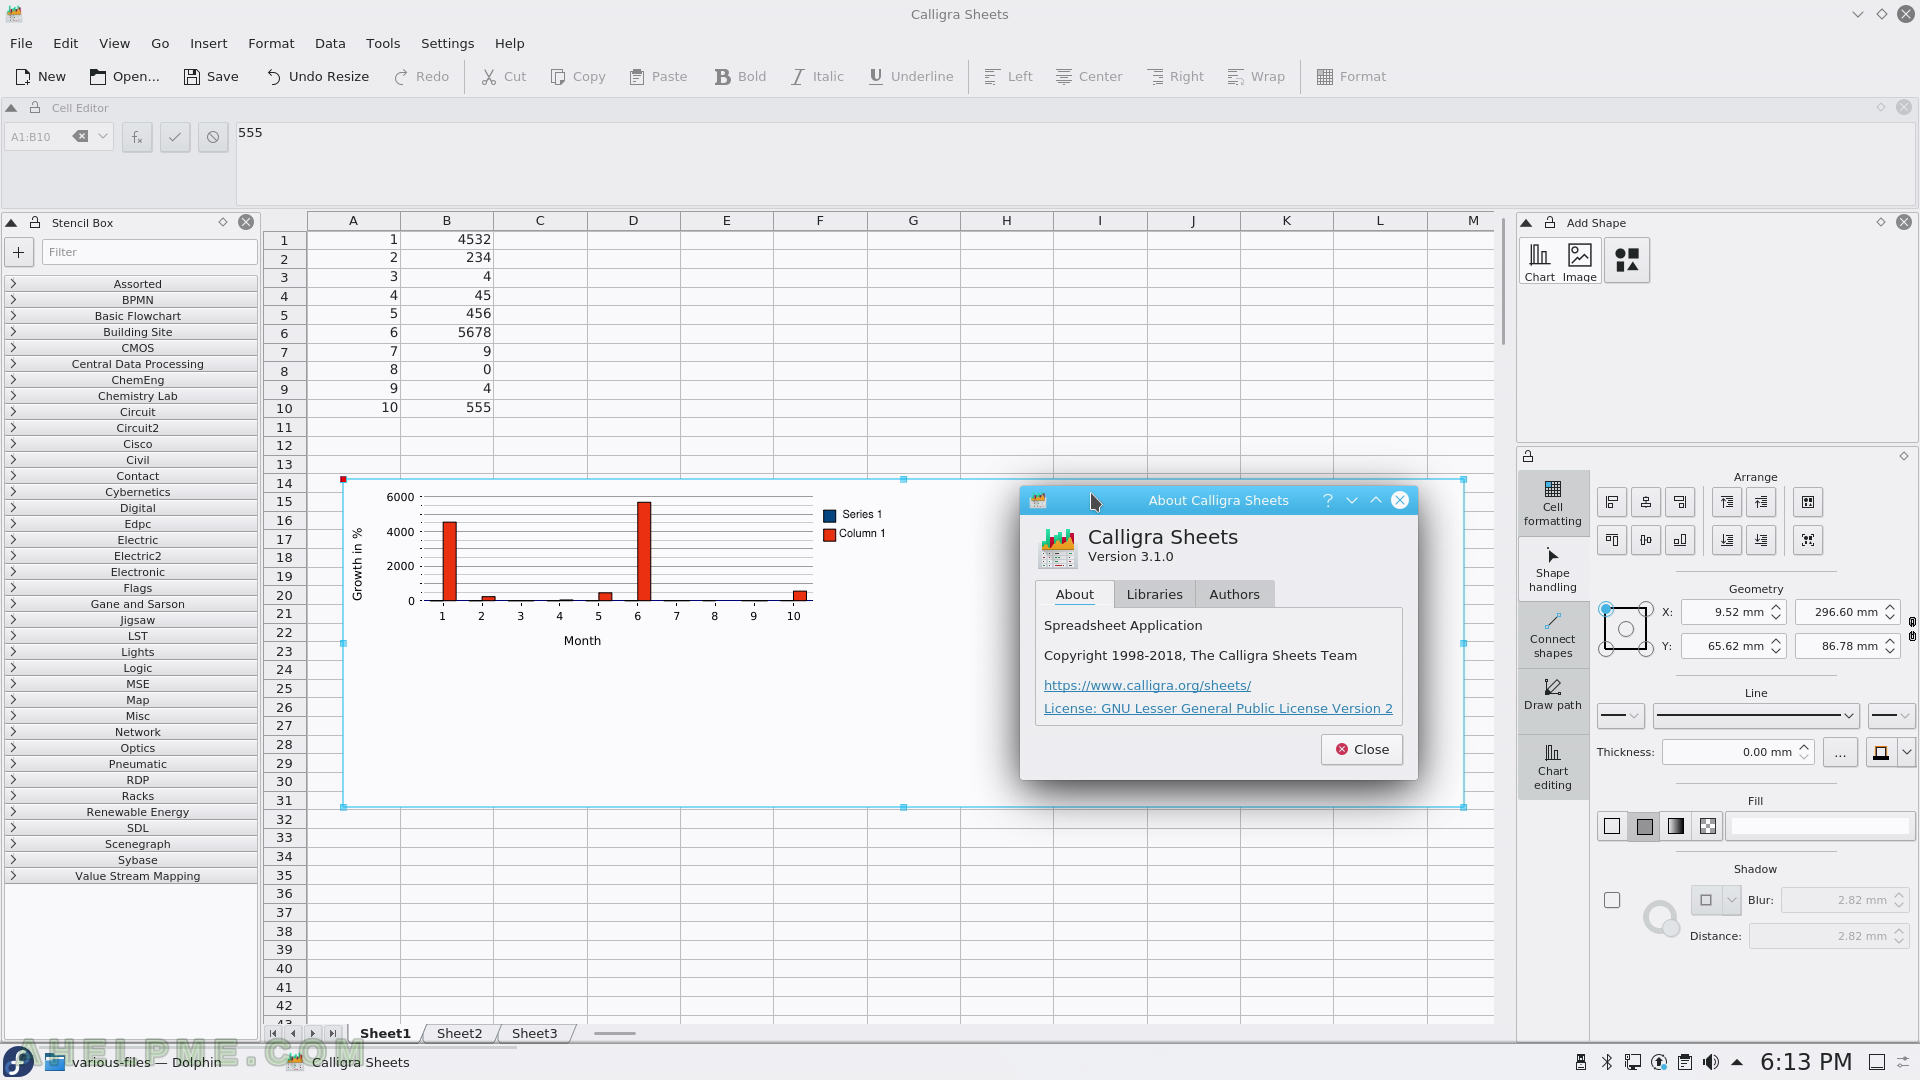
Task: Select bottom-right geometry anchor point
Action: 1646,649
